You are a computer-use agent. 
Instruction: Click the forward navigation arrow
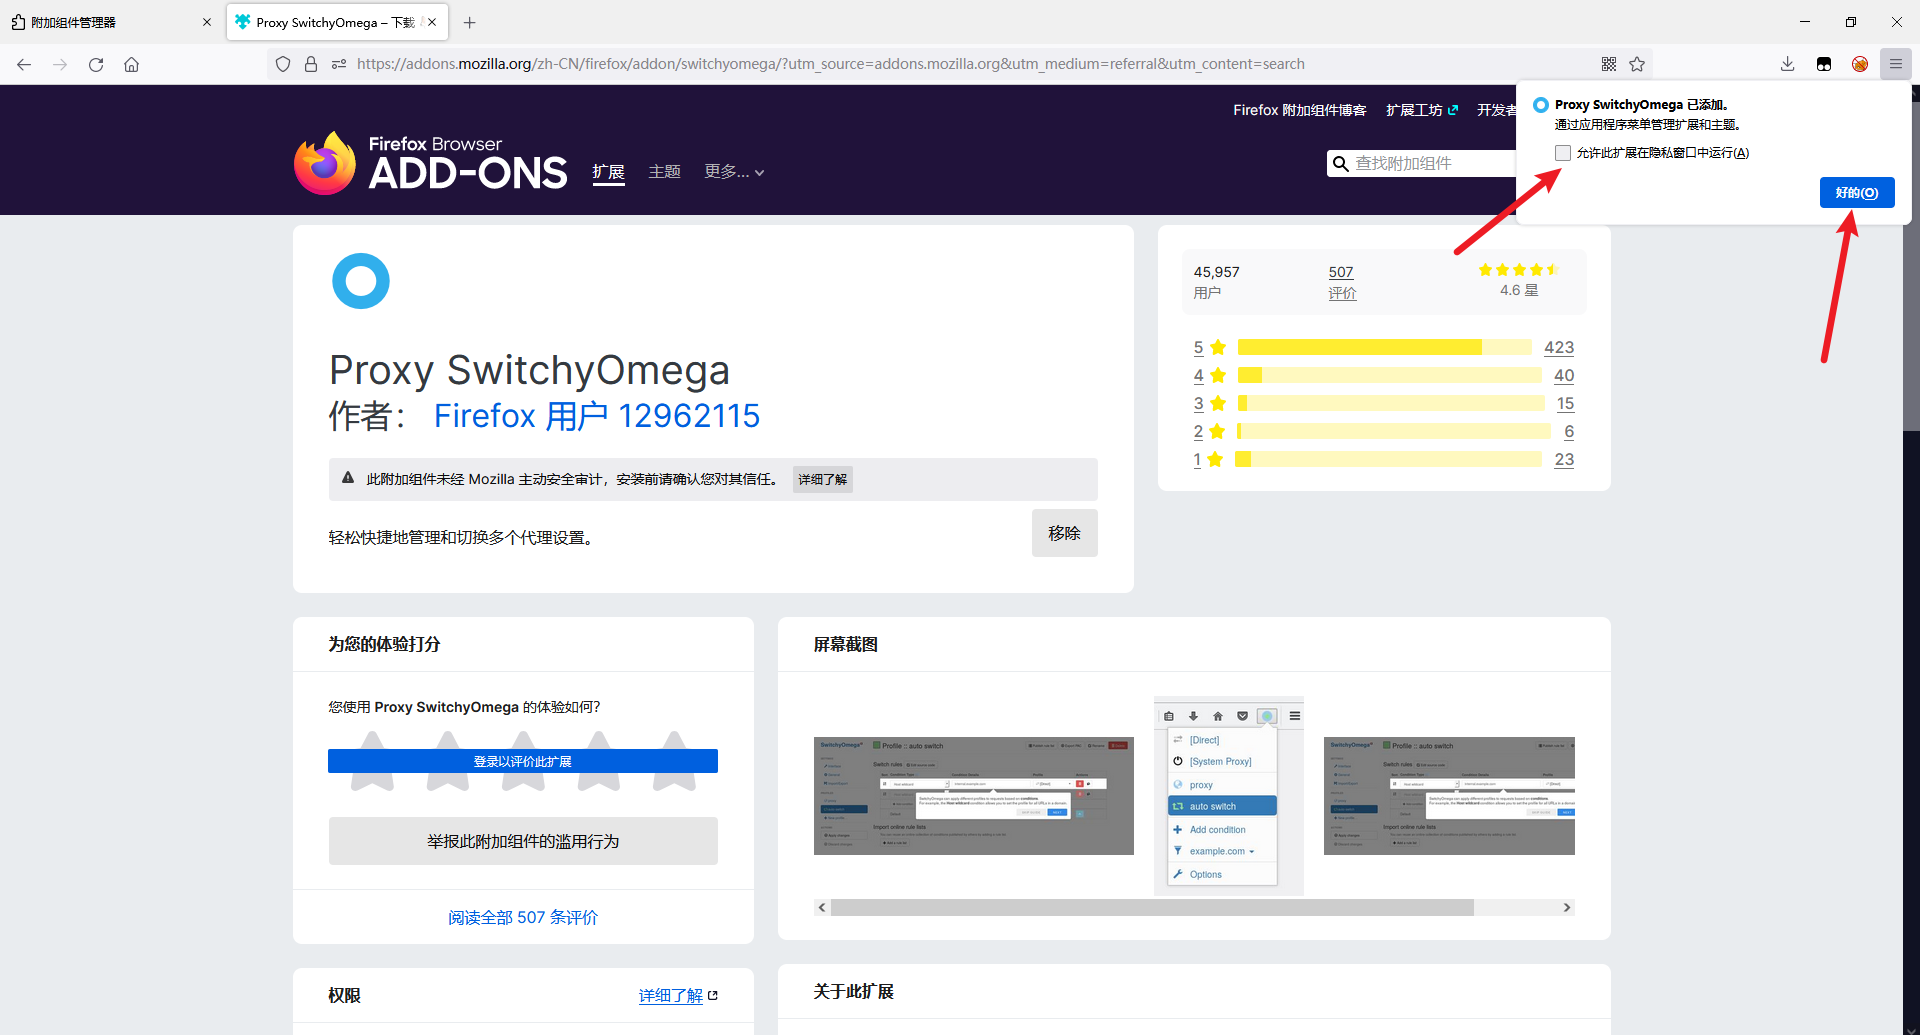60,64
